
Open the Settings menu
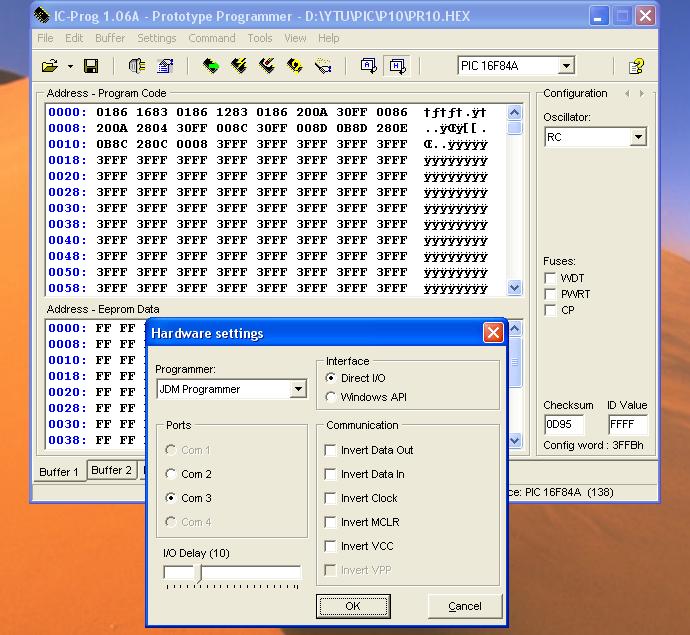pyautogui.click(x=156, y=38)
